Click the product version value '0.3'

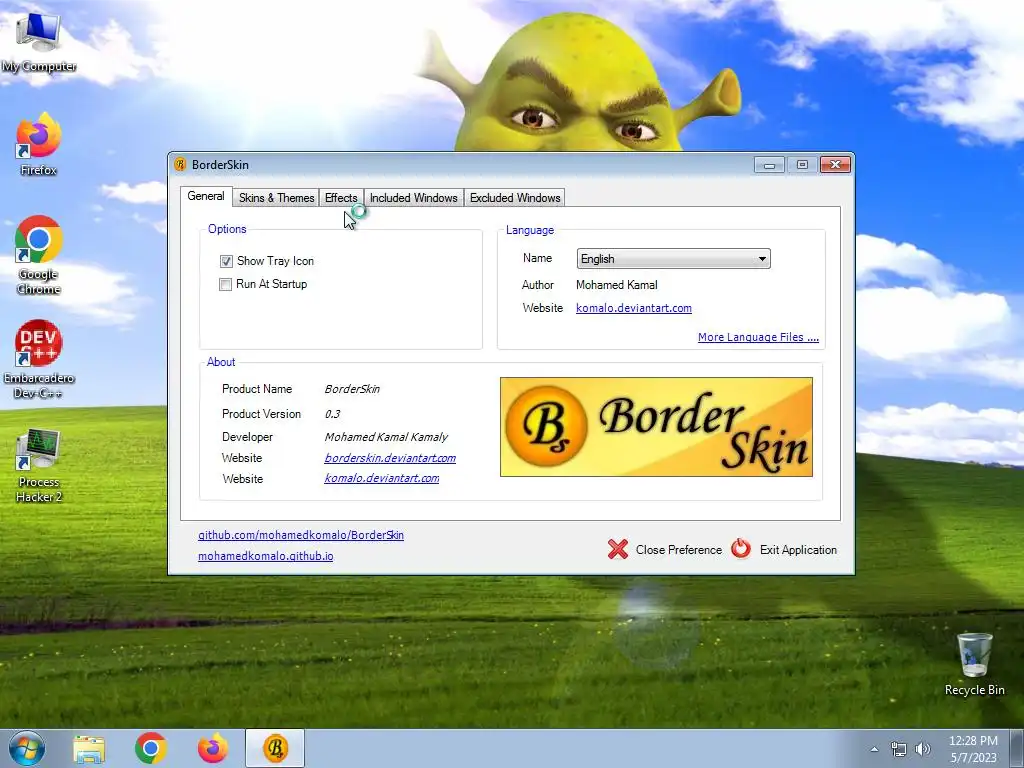tap(332, 414)
